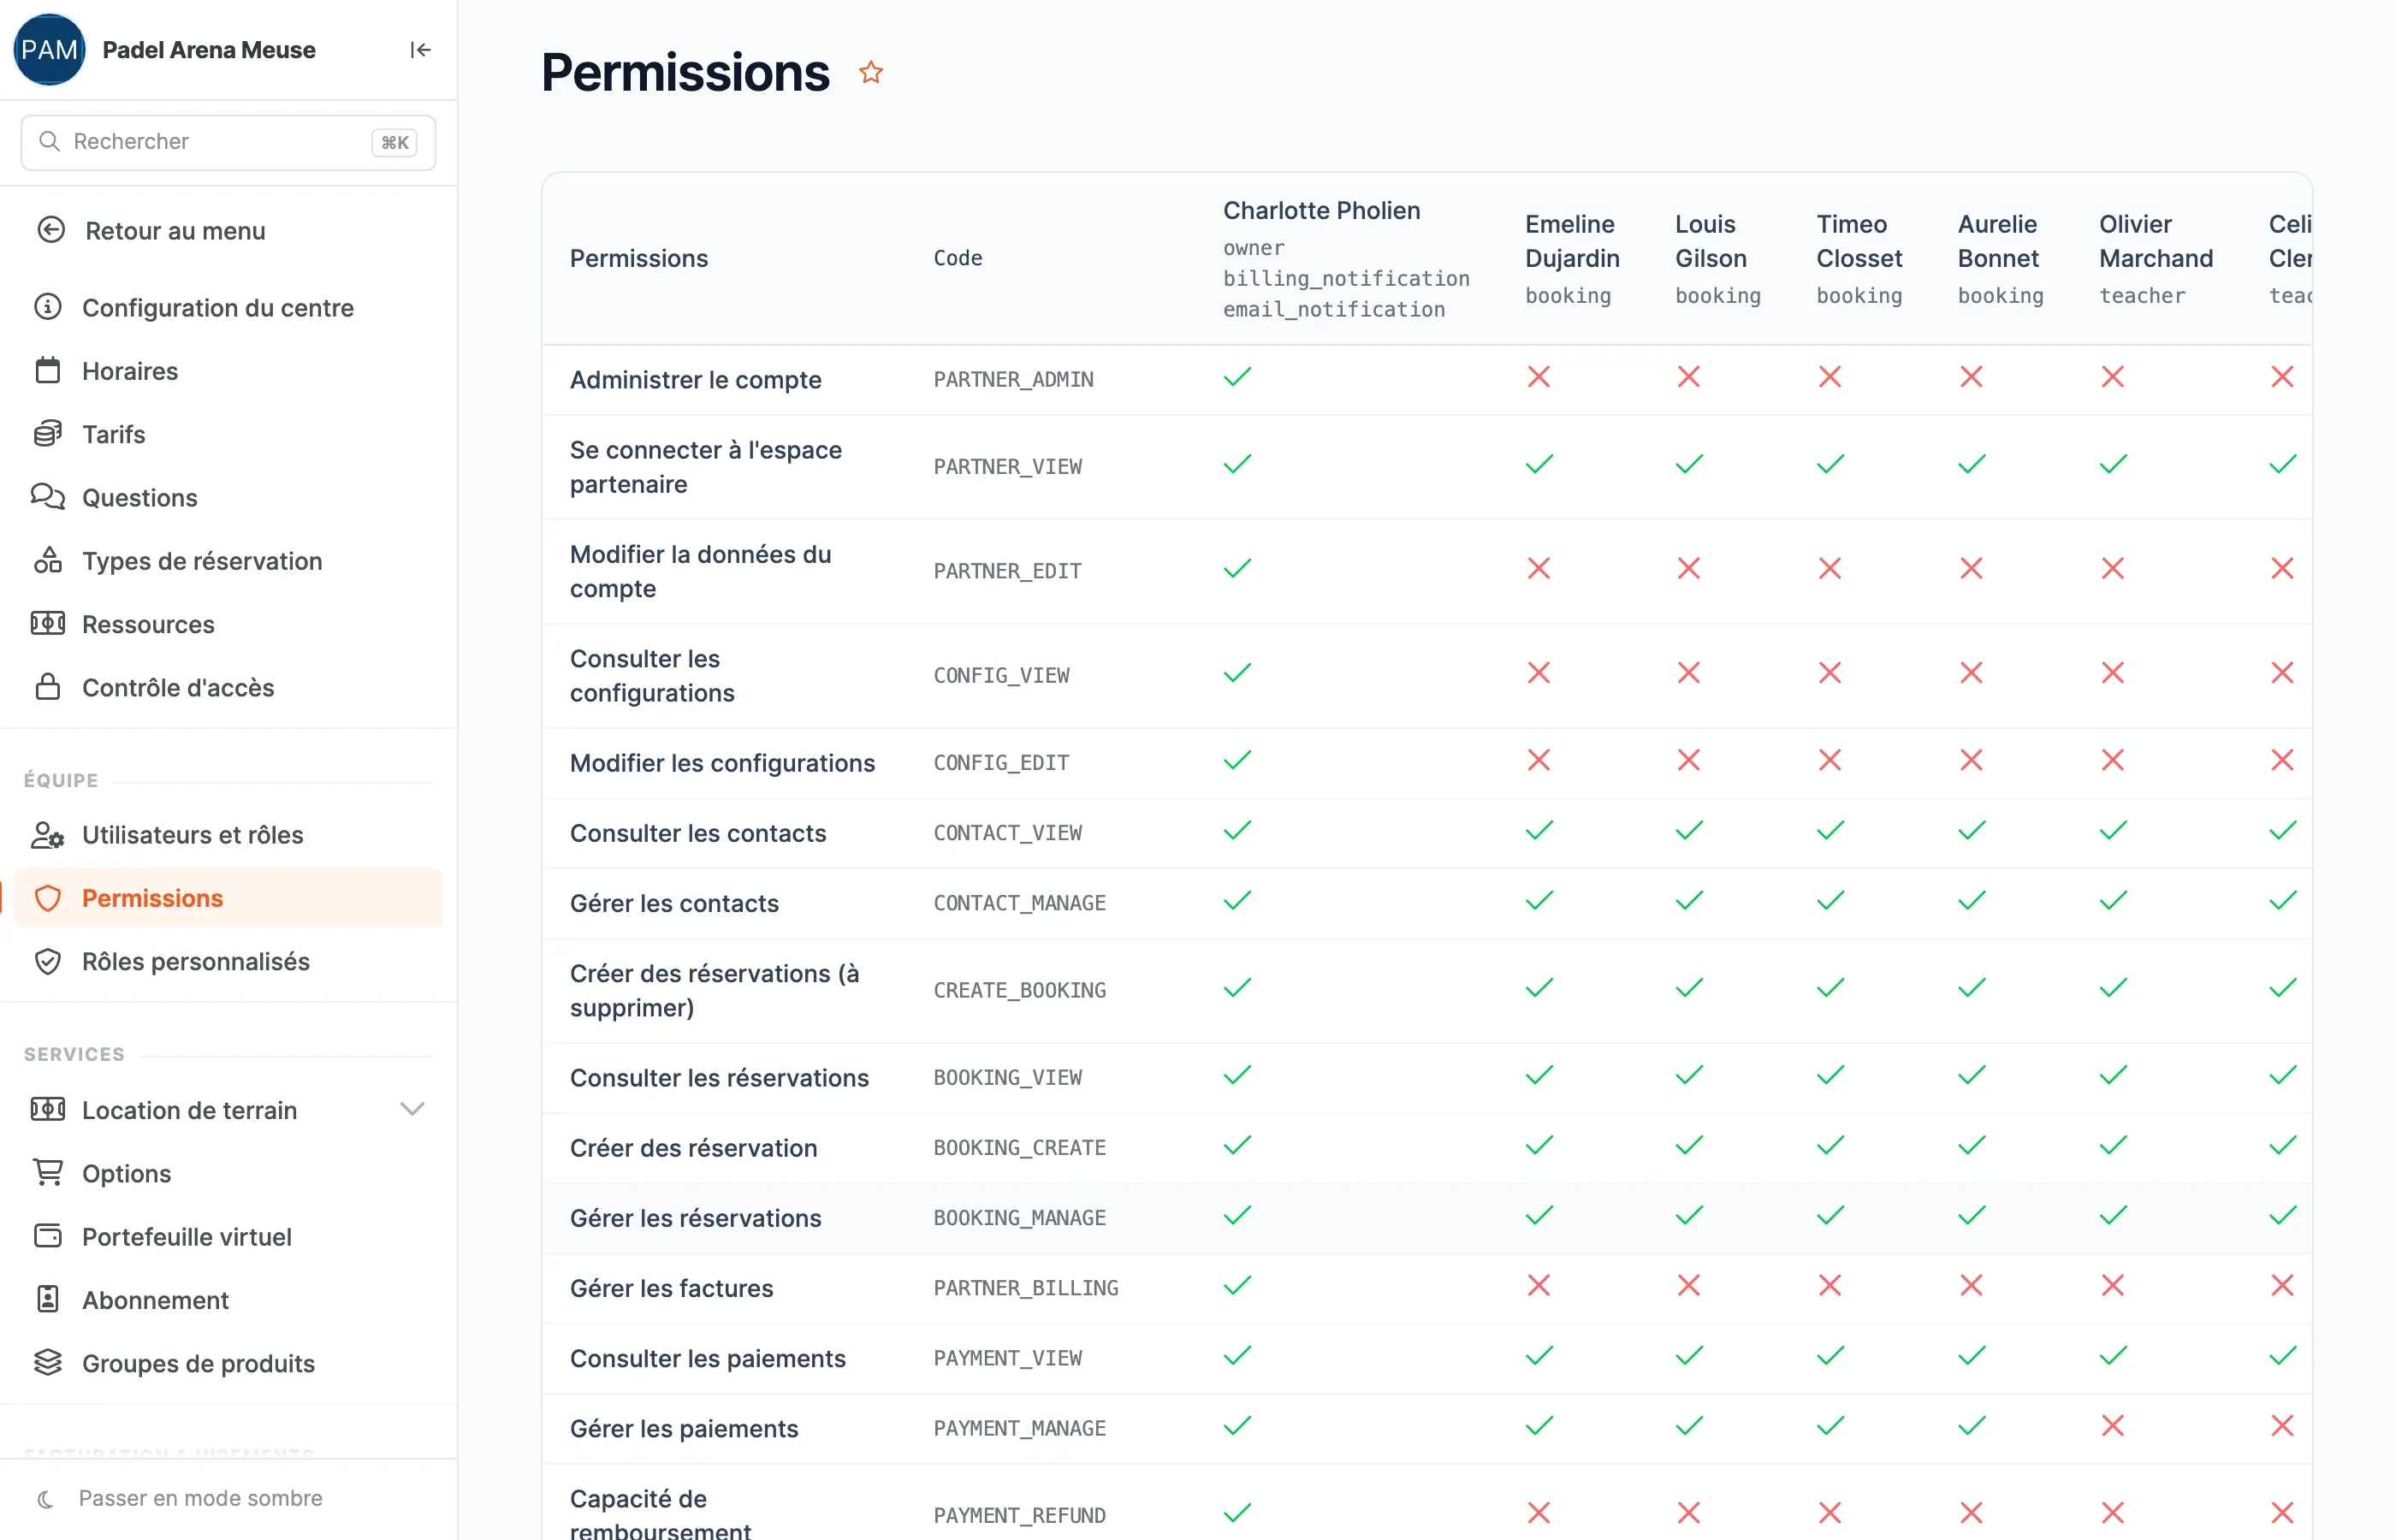Click the PAM logo avatar
The image size is (2396, 1540).
click(49, 50)
